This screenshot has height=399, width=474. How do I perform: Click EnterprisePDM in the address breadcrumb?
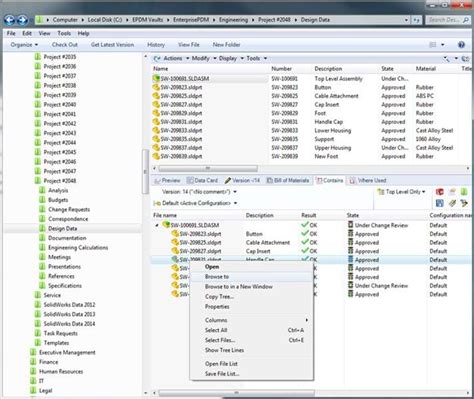point(191,20)
